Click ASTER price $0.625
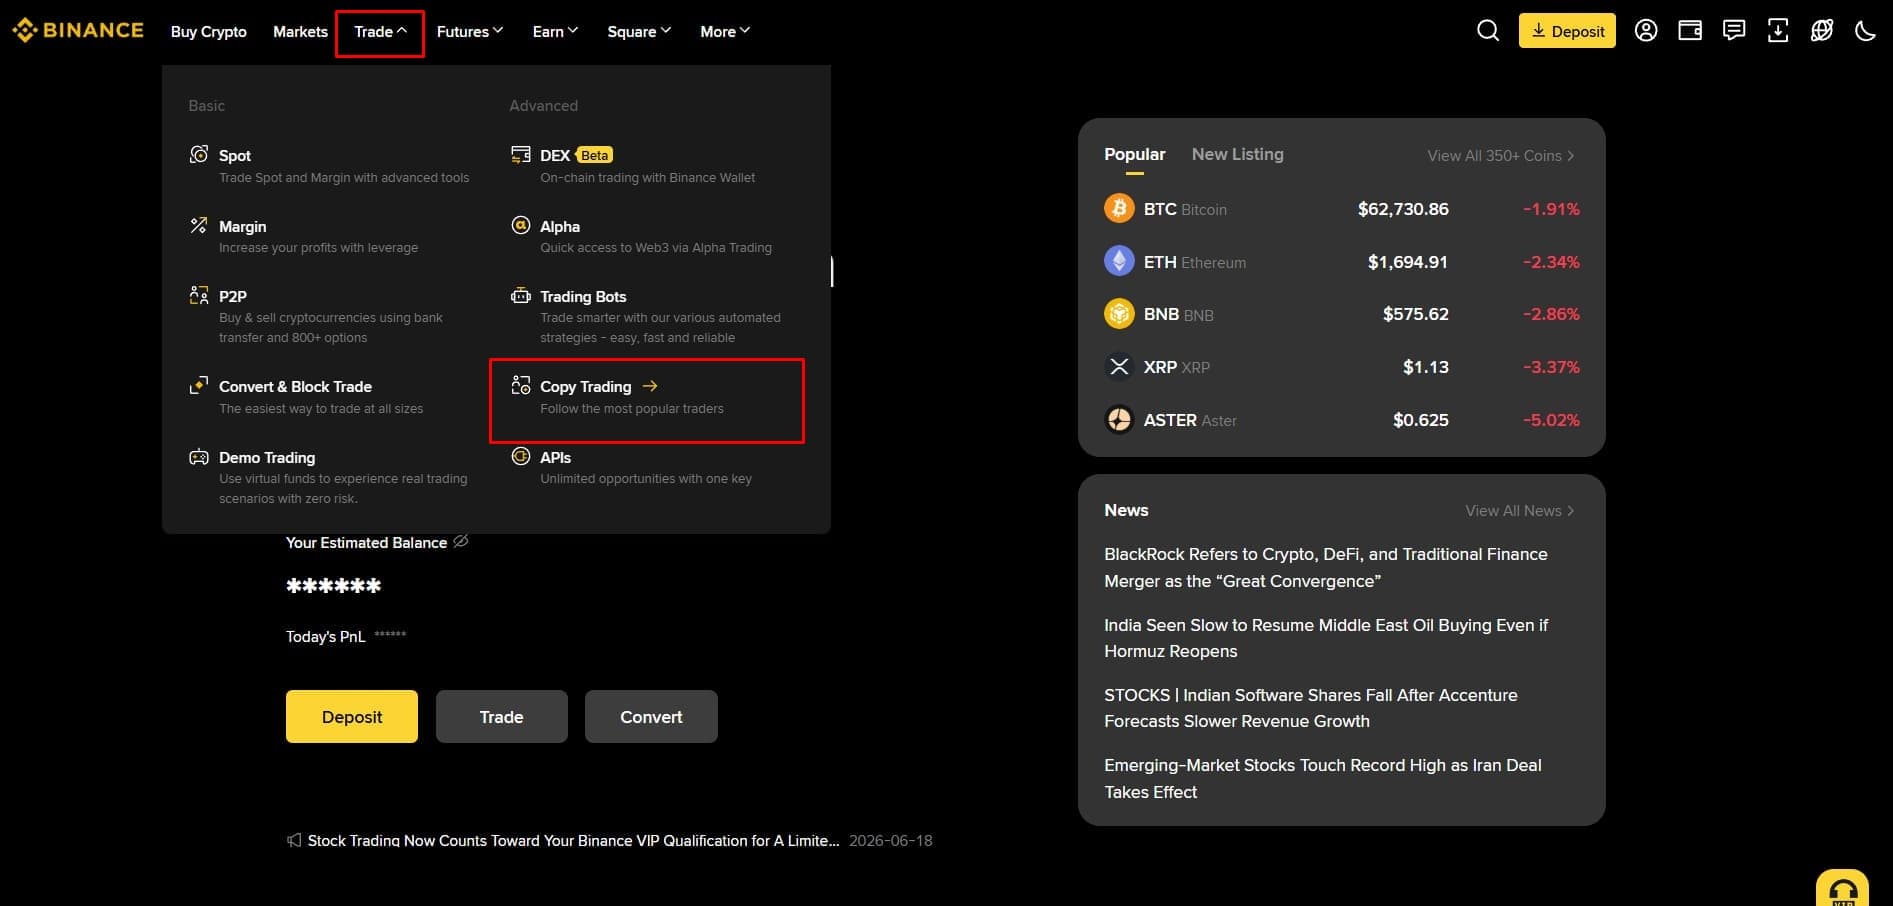This screenshot has height=906, width=1893. (x=1421, y=420)
